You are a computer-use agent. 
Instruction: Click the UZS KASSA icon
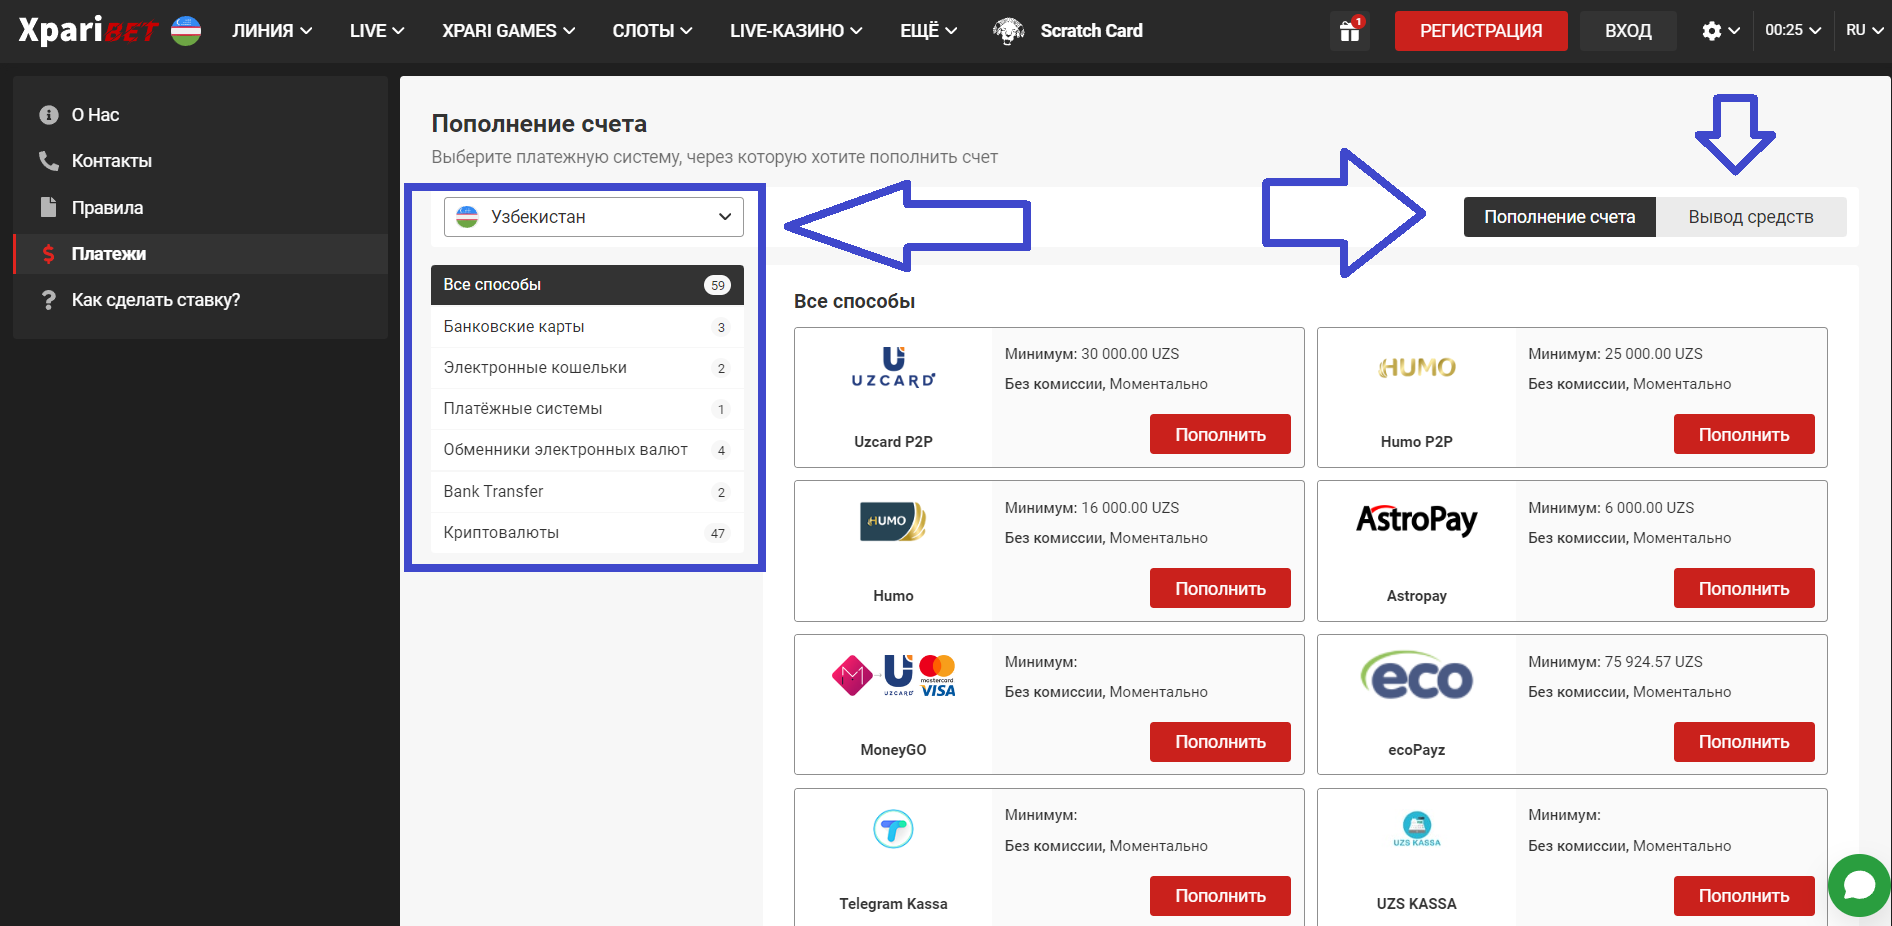pos(1416,829)
